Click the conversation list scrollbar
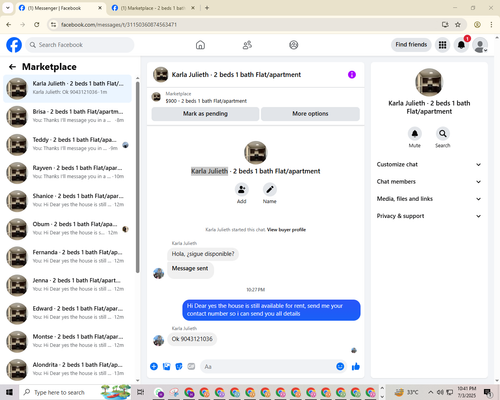Viewport: 500px width, 400px height. [137, 177]
